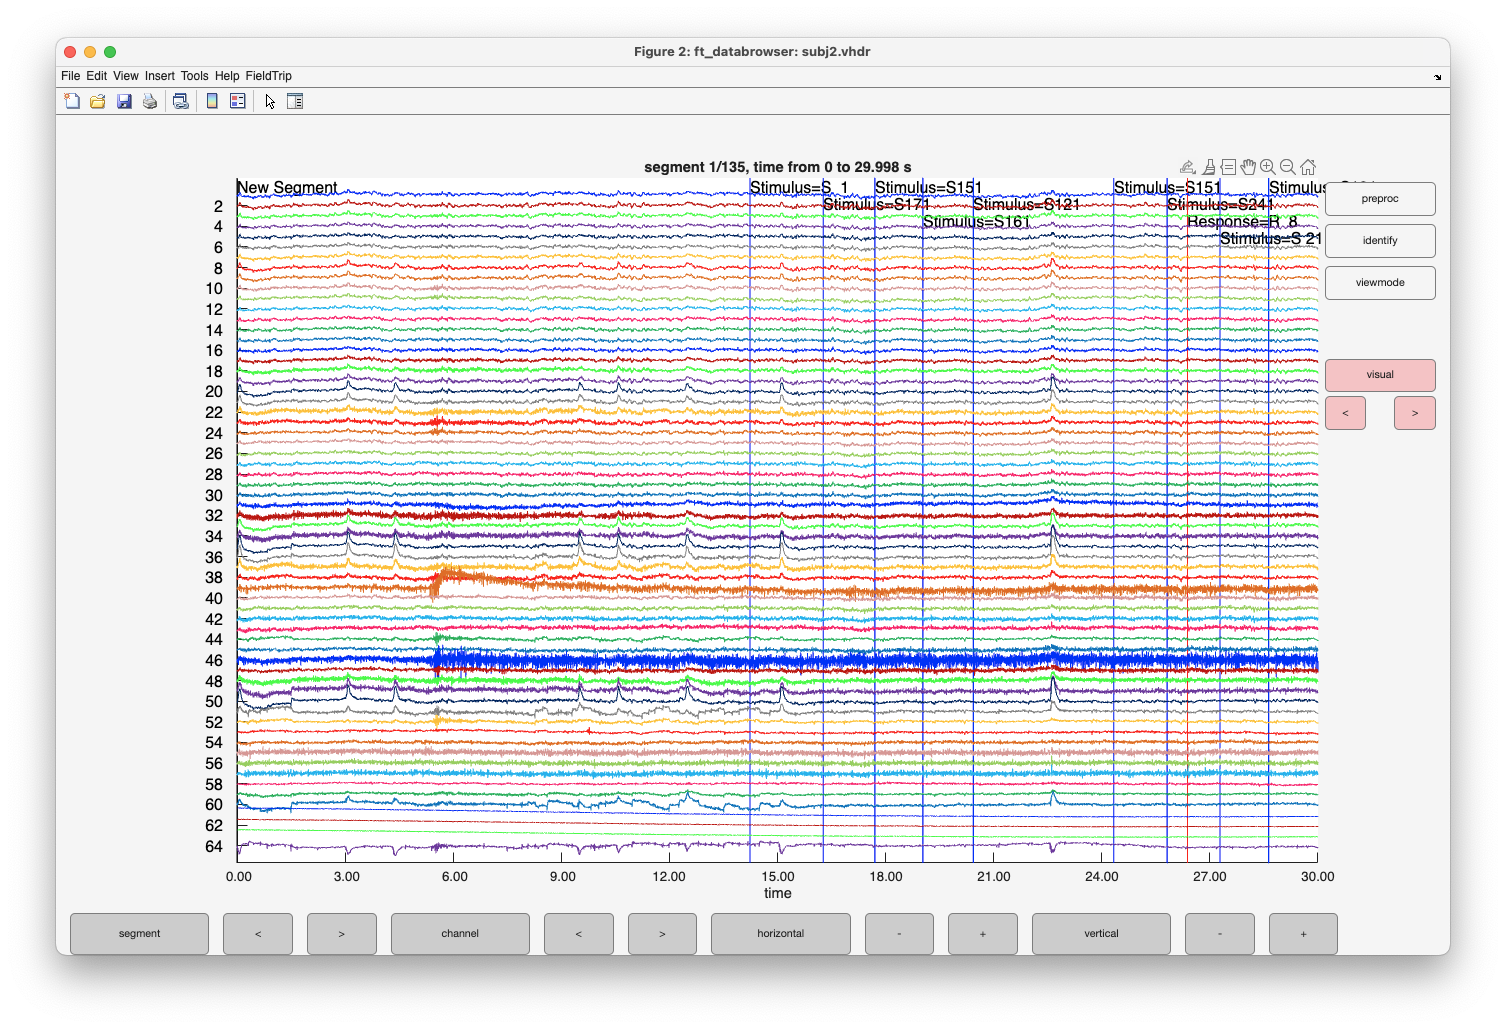The image size is (1506, 1029).
Task: Toggle the Insert Legend toolbar button
Action: tap(238, 101)
